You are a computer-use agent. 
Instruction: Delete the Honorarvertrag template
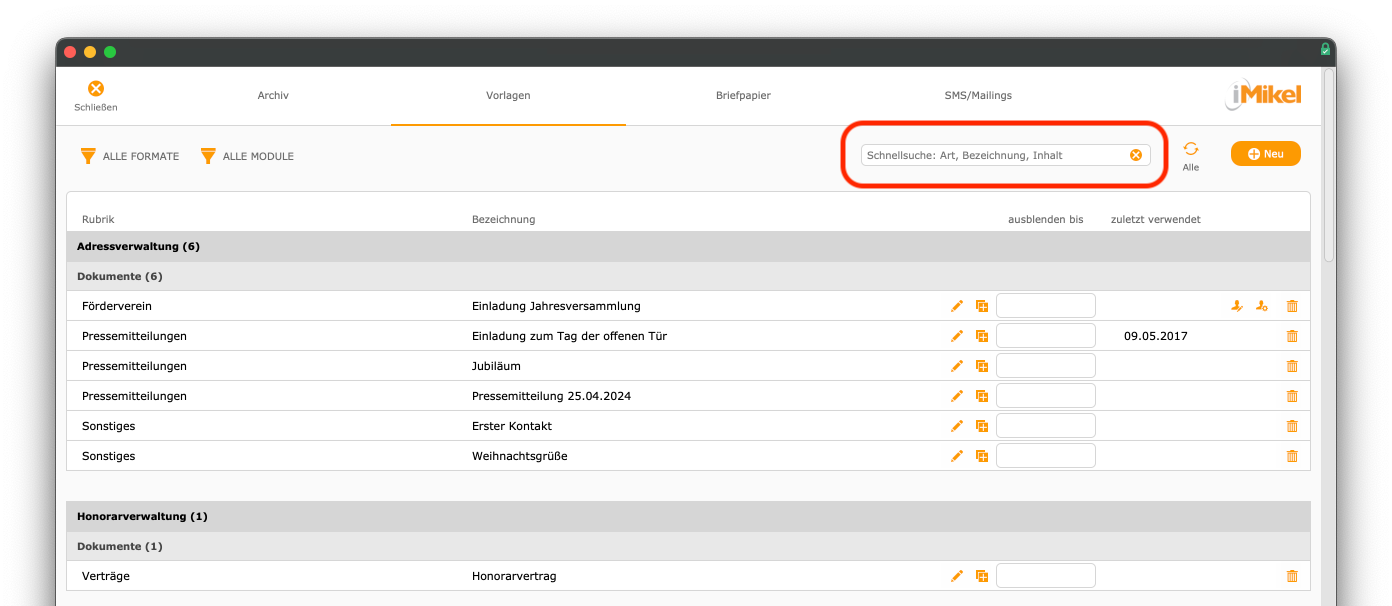(x=1292, y=576)
